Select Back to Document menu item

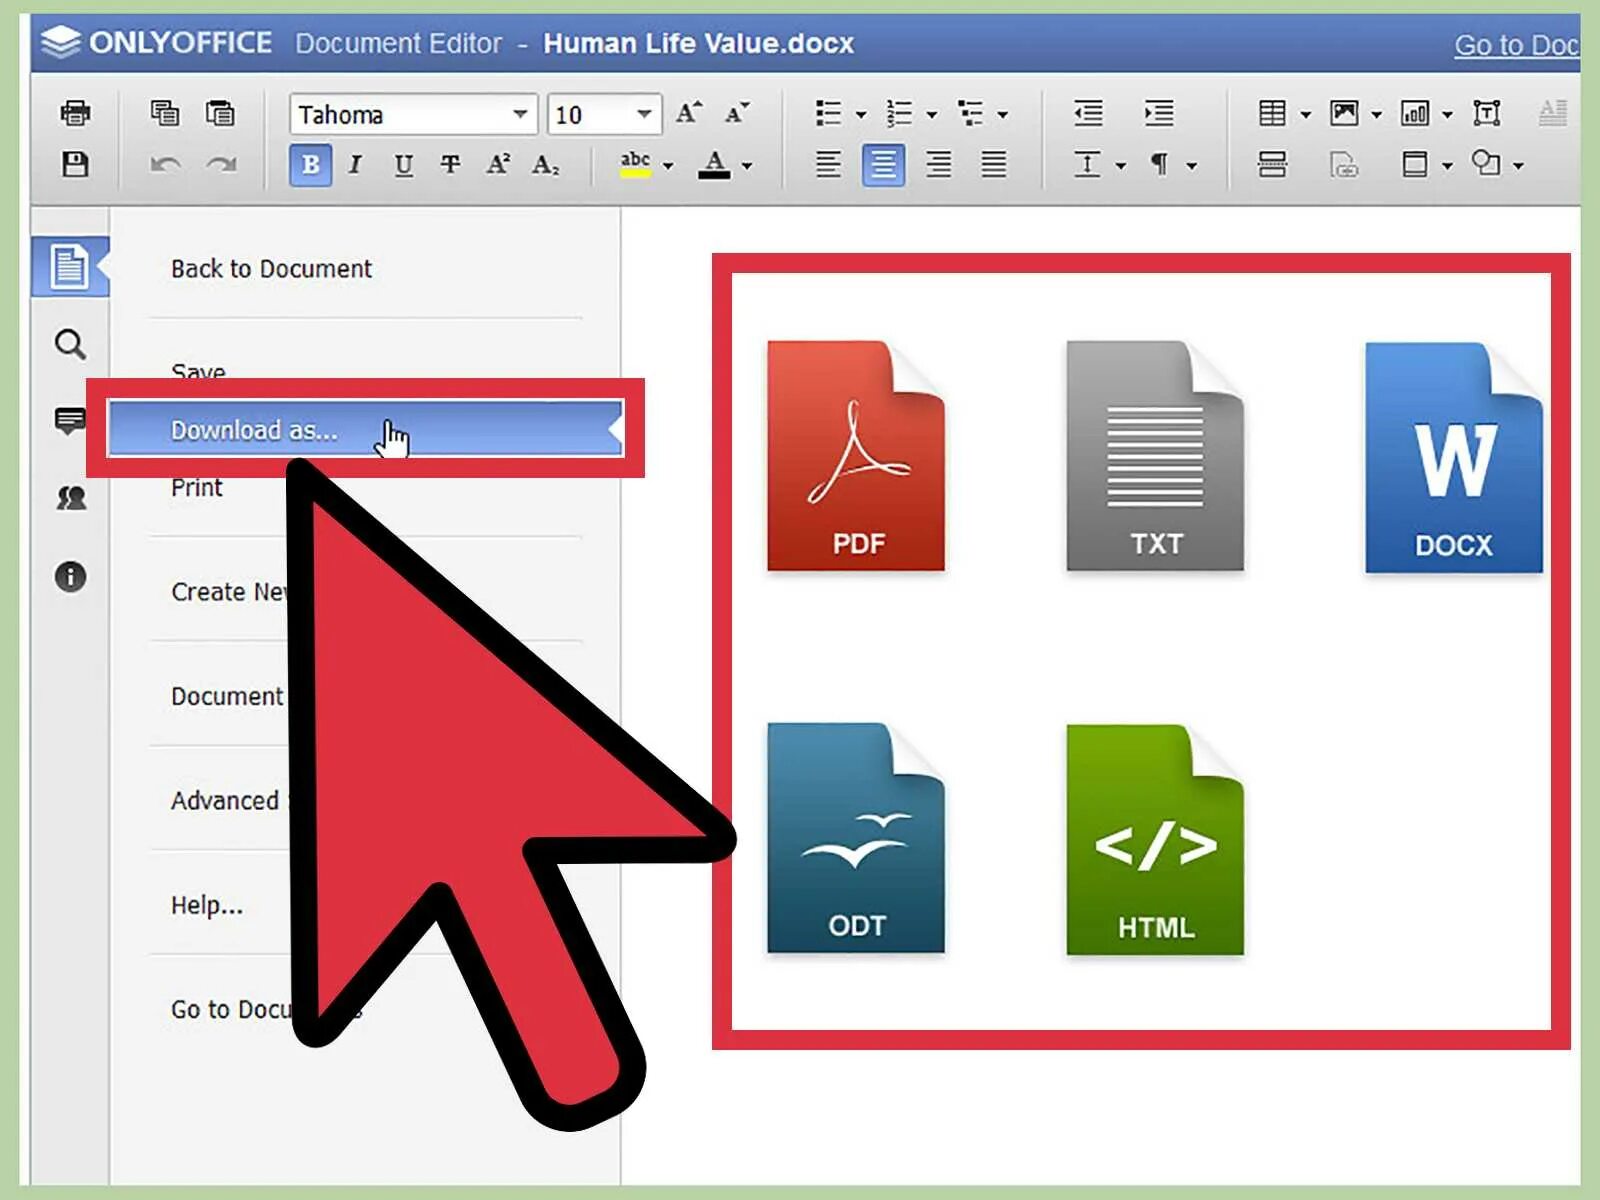(x=271, y=269)
